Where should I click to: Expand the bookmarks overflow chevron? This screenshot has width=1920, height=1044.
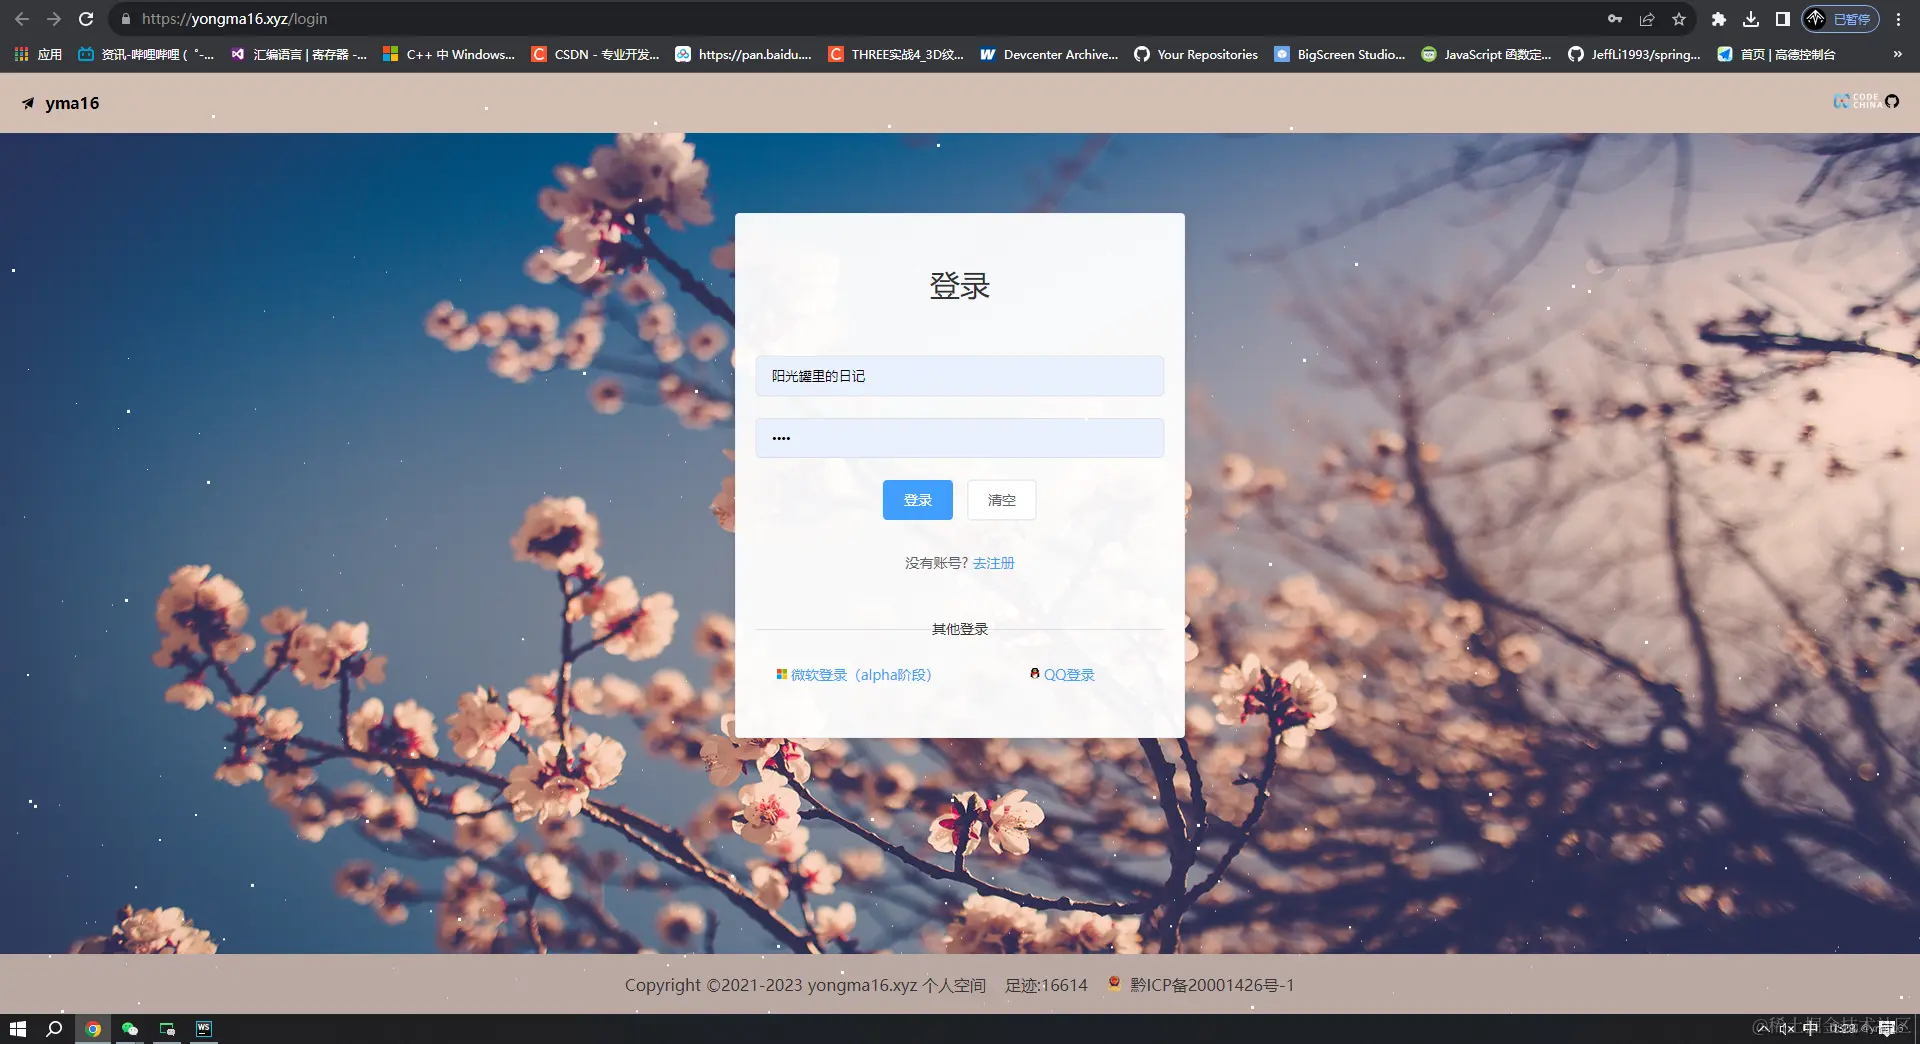point(1896,55)
